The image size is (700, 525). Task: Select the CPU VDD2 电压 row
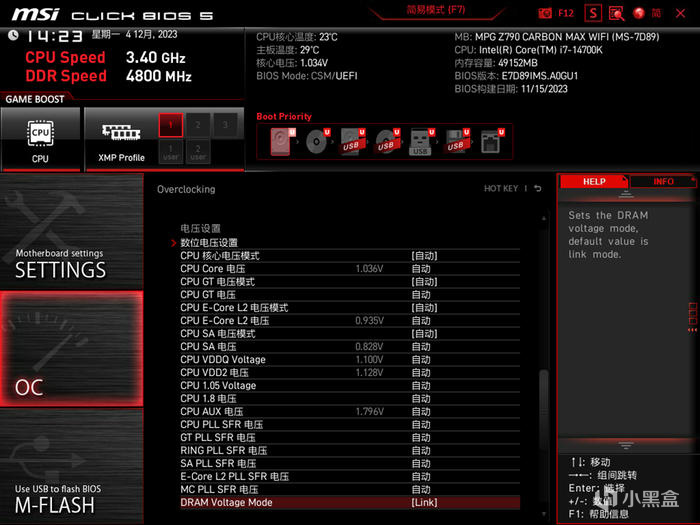click(350, 372)
